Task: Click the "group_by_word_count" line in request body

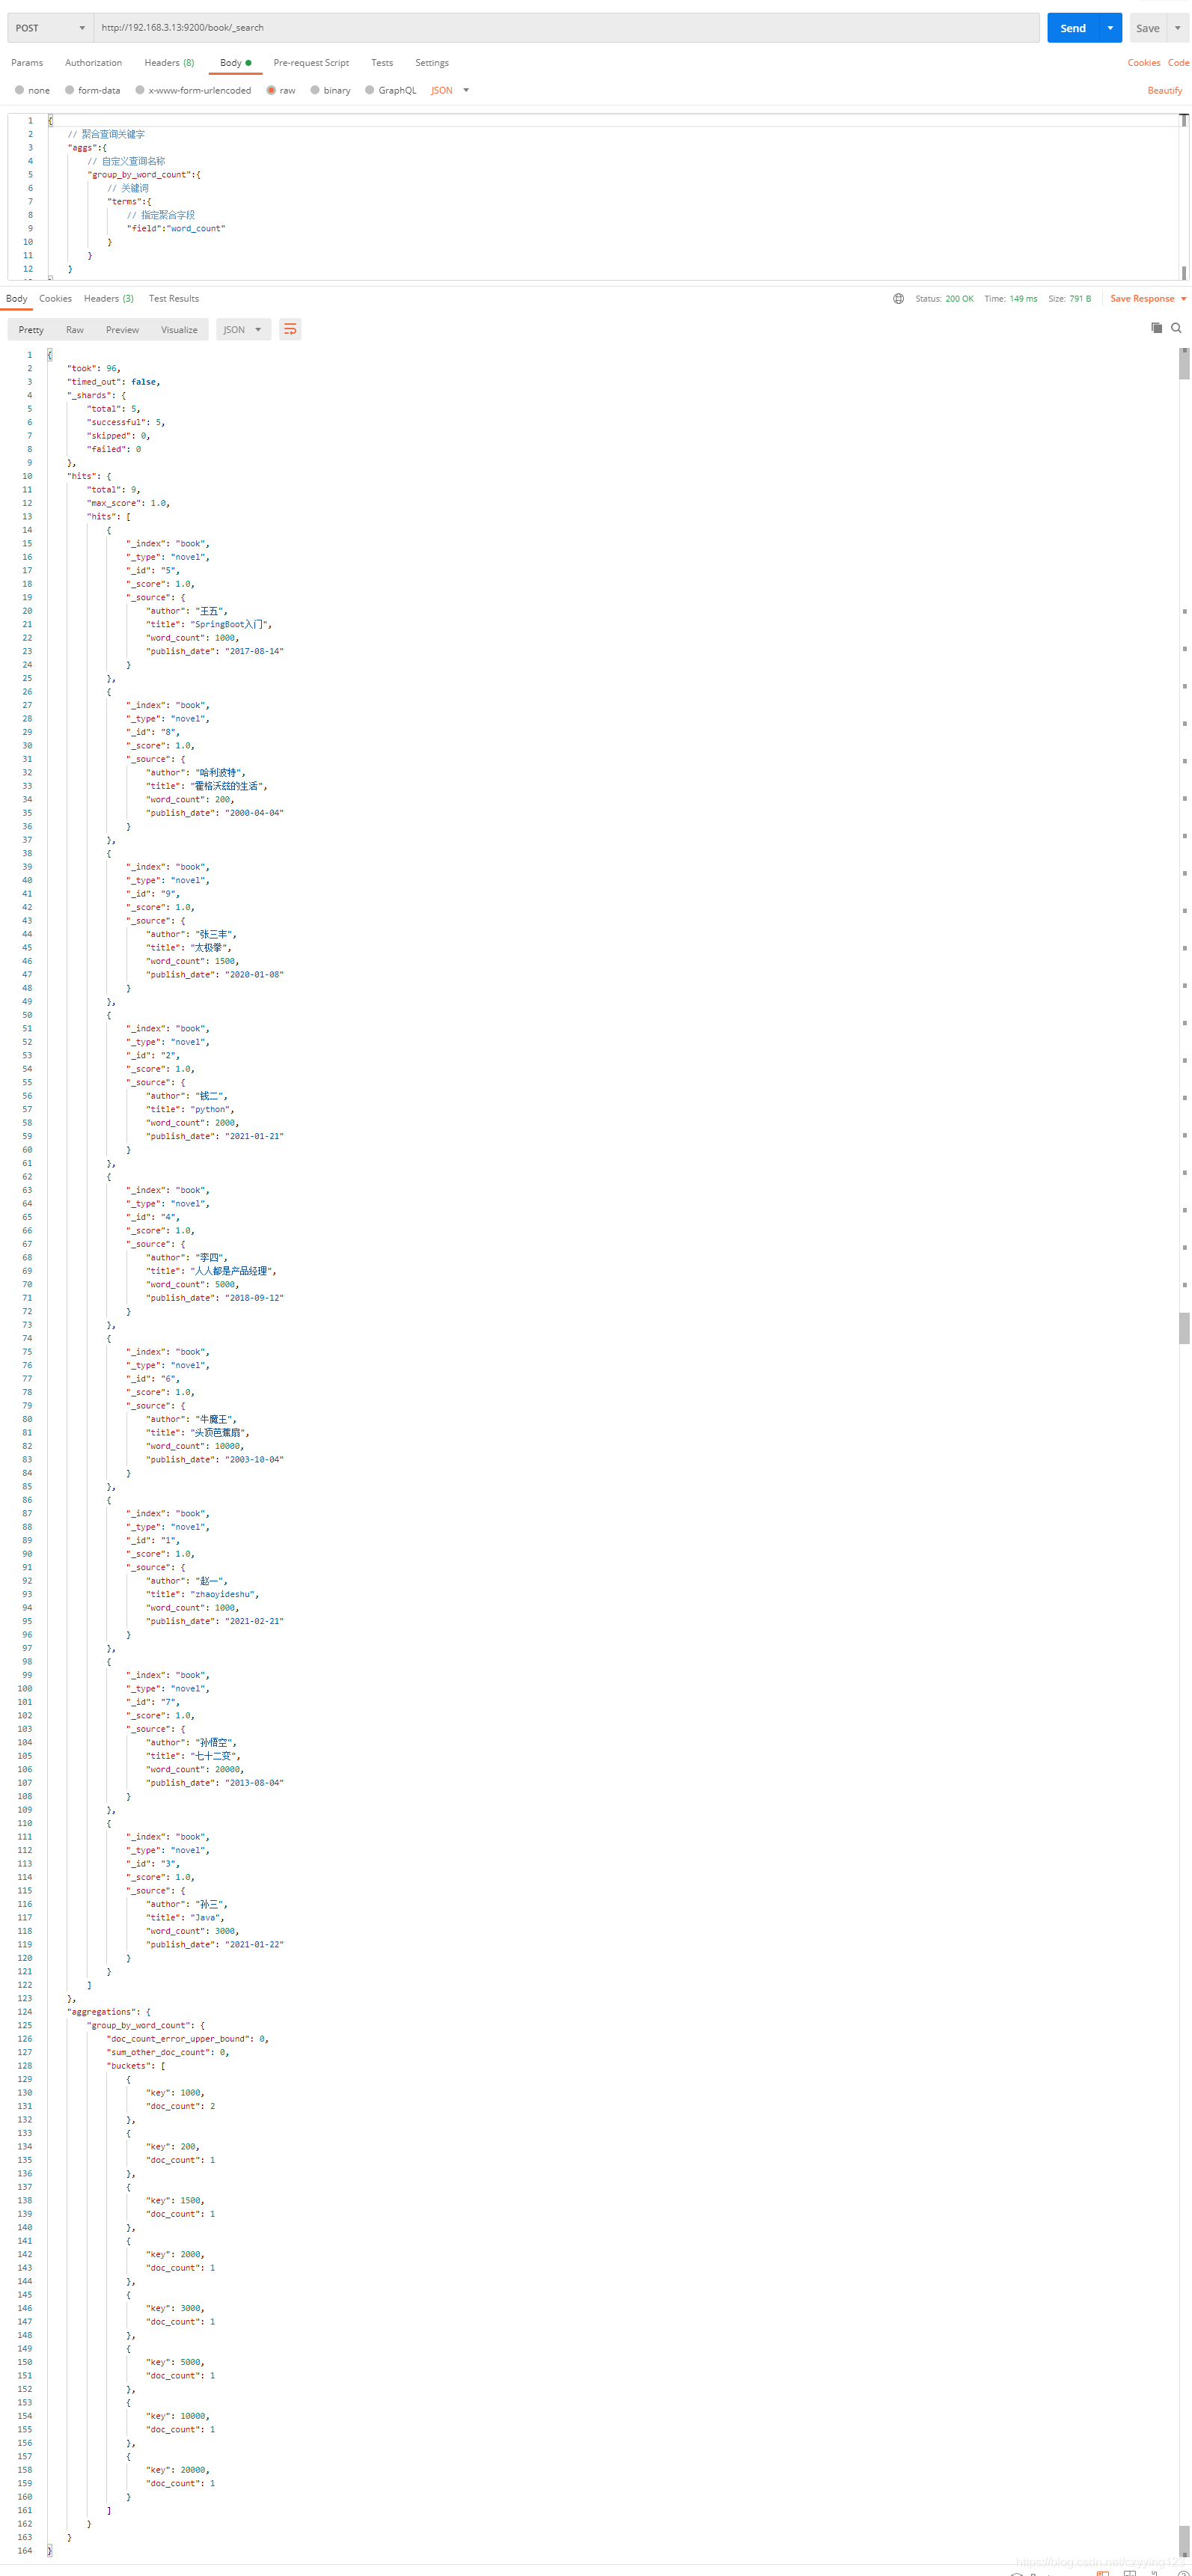Action: point(143,175)
